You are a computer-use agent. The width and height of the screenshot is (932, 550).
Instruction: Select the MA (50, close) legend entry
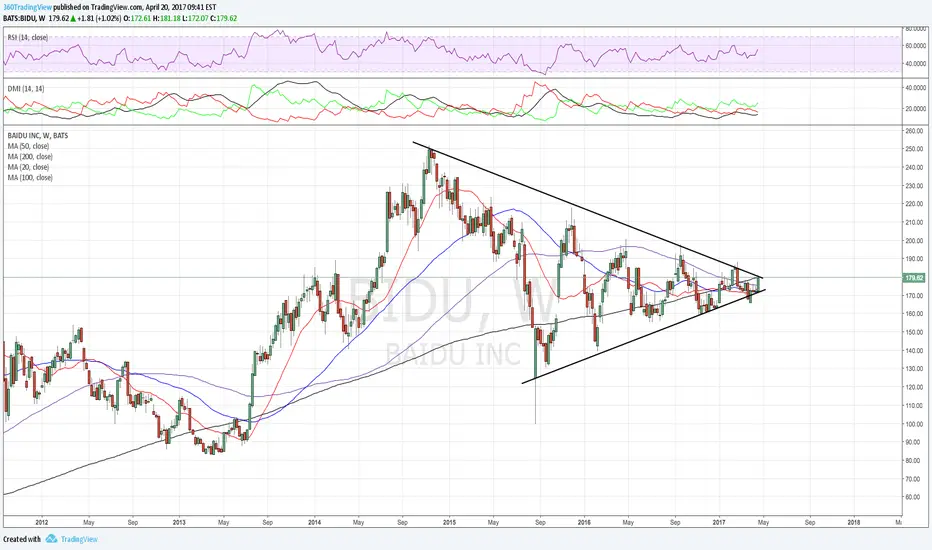pyautogui.click(x=28, y=146)
